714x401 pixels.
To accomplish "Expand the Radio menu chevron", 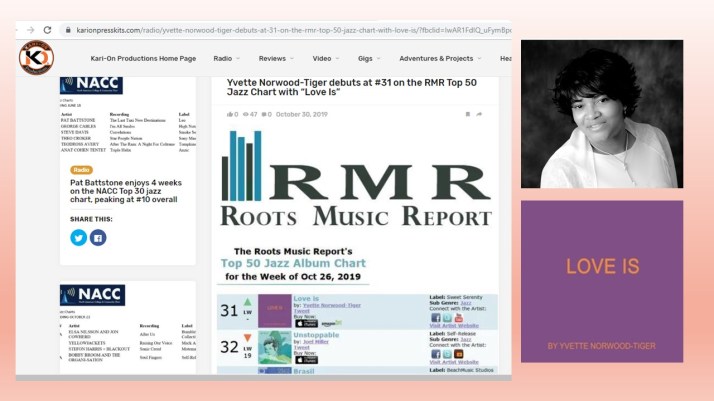I will coord(238,59).
